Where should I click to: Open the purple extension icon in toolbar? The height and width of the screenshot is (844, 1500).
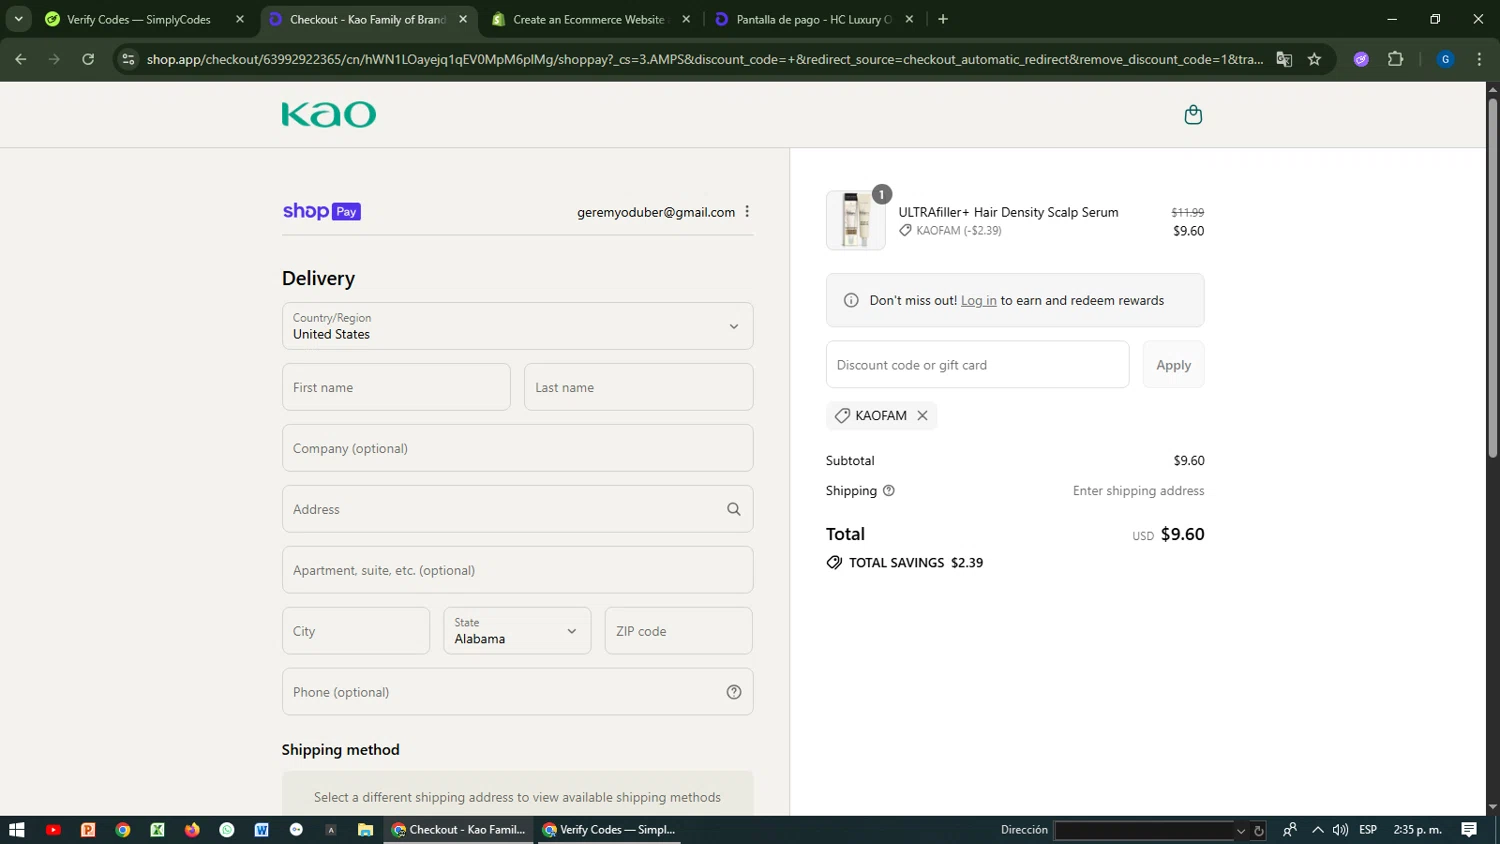[x=1361, y=59]
